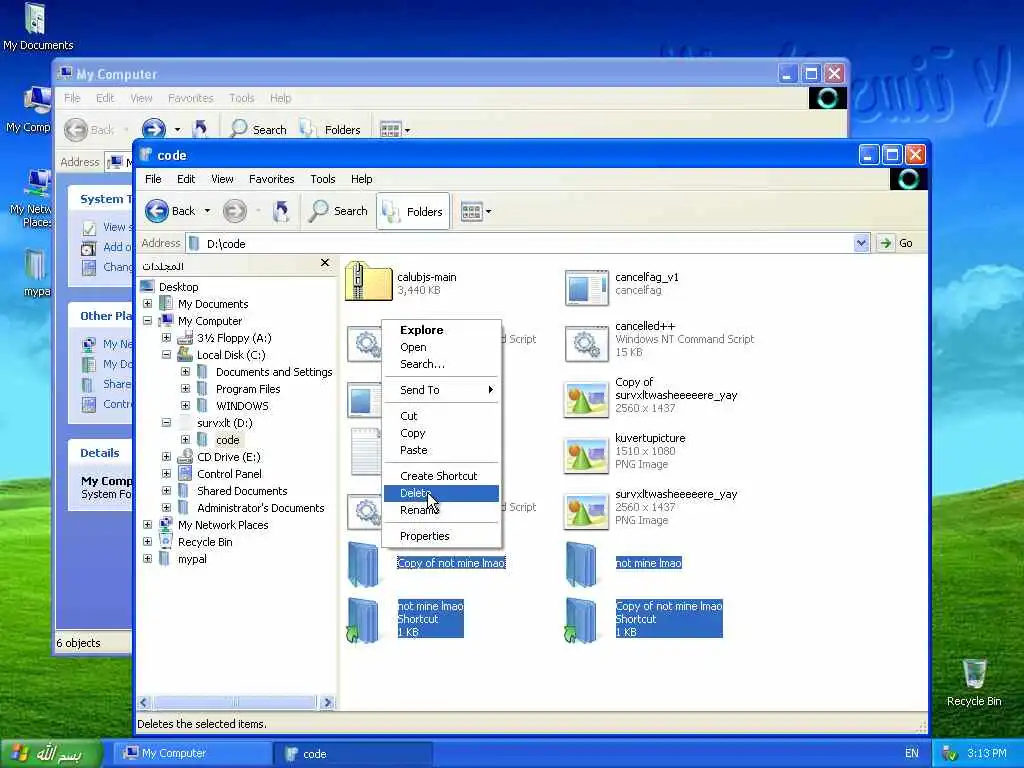Collapse the survxlt (D:) tree node
The height and width of the screenshot is (768, 1024).
point(167,423)
